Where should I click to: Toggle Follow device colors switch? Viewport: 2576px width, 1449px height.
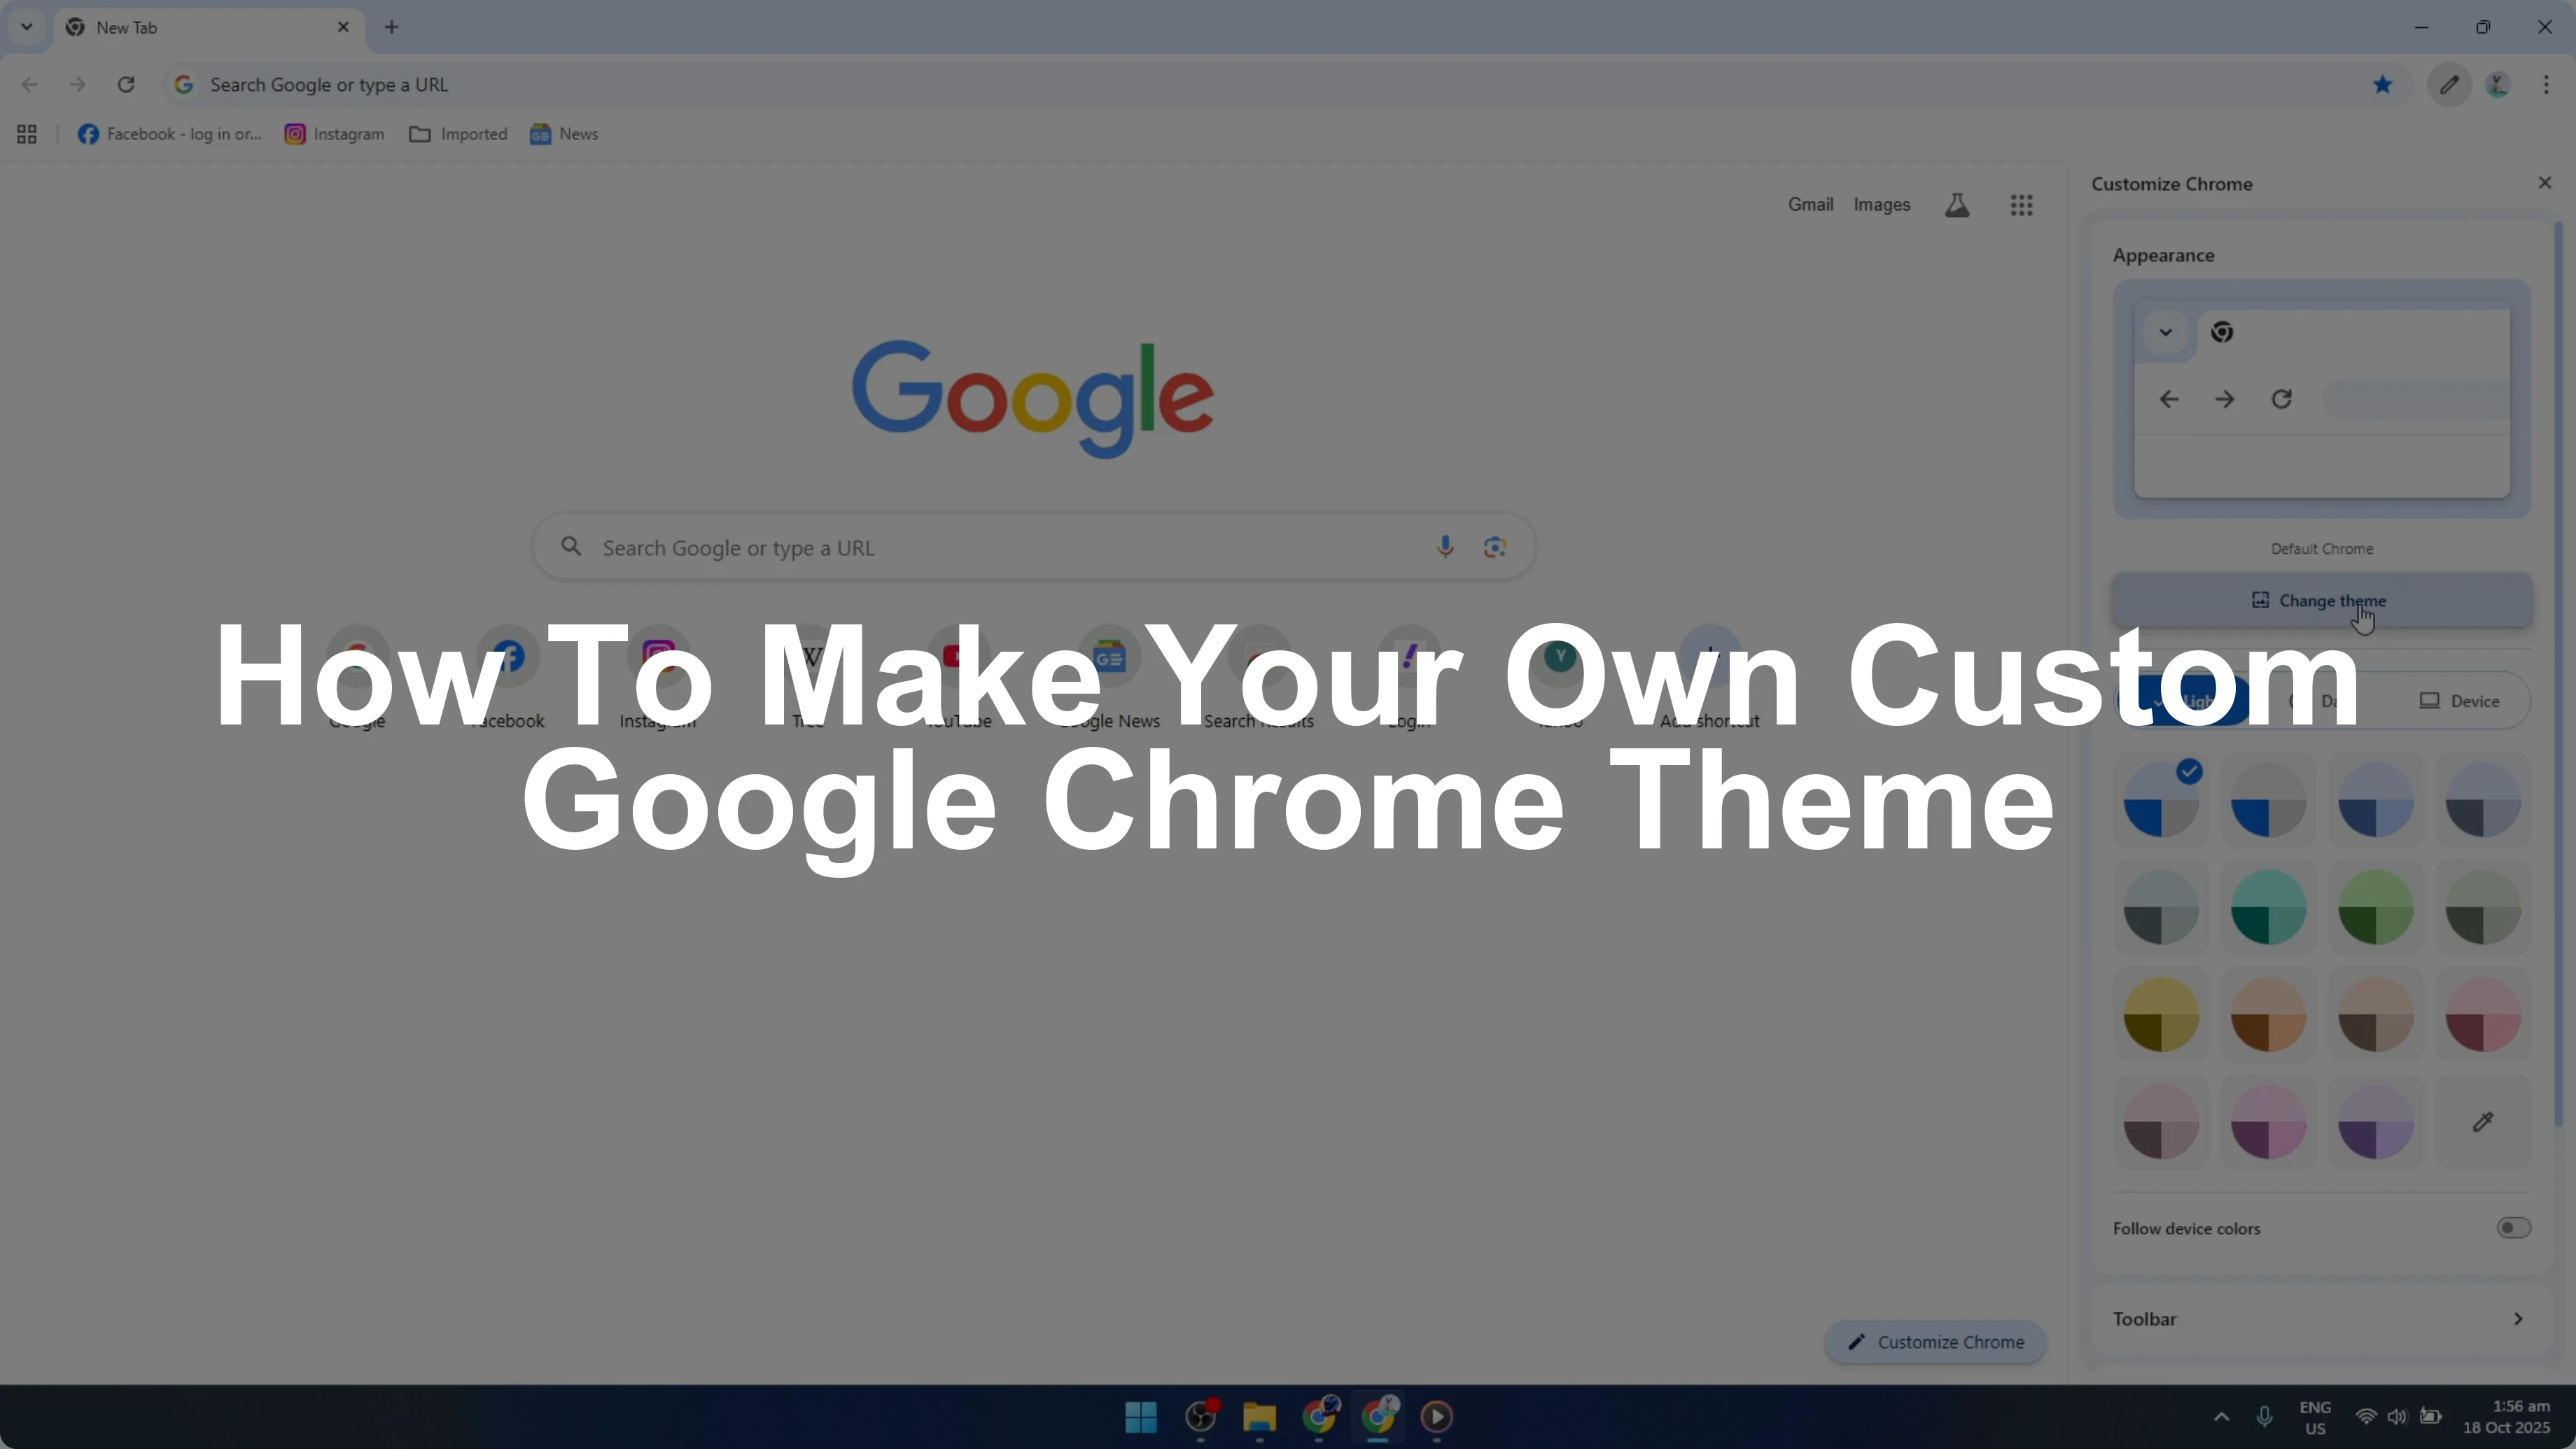tap(2513, 1228)
